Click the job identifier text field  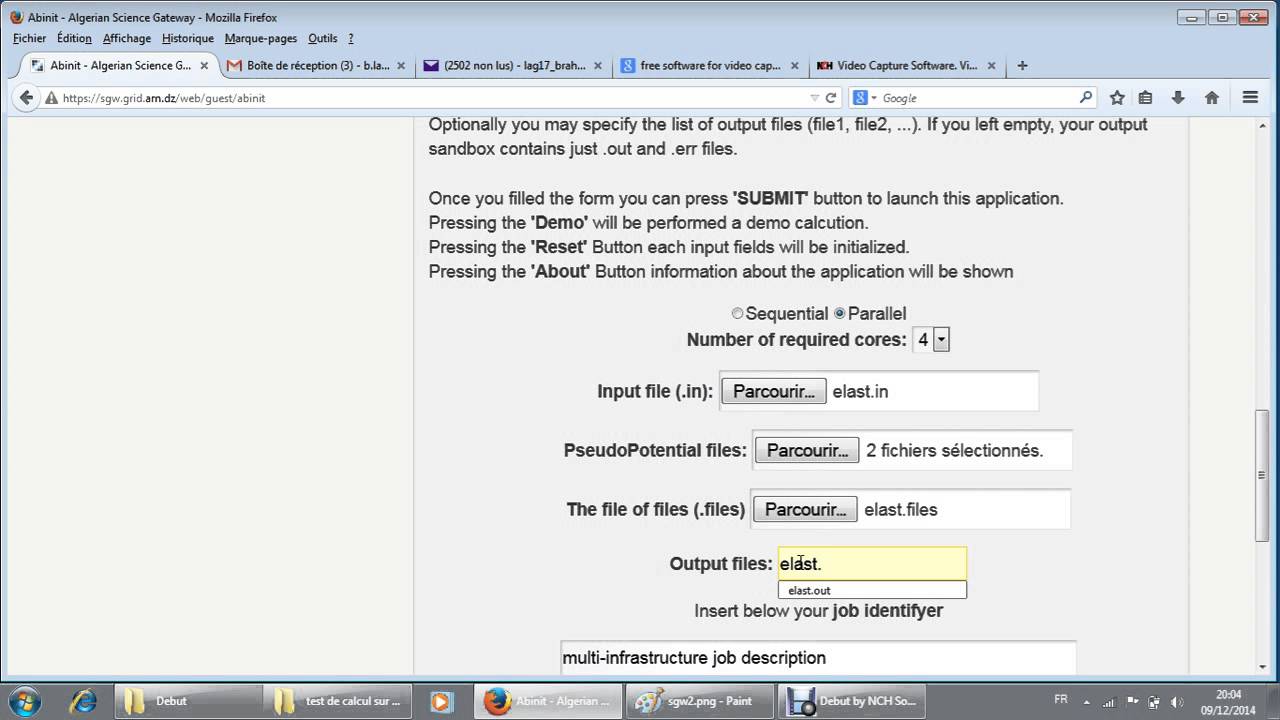818,658
